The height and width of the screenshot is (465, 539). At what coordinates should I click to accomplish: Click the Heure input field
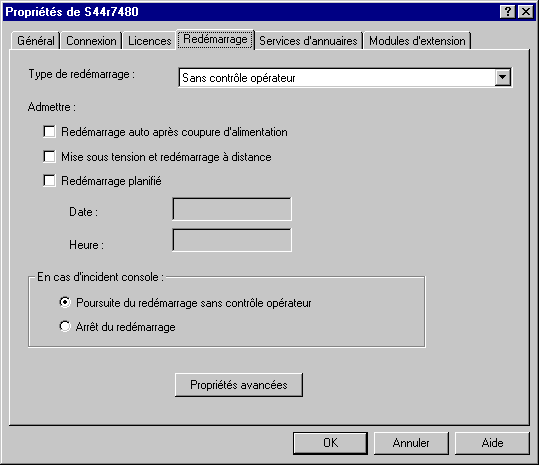[x=232, y=240]
